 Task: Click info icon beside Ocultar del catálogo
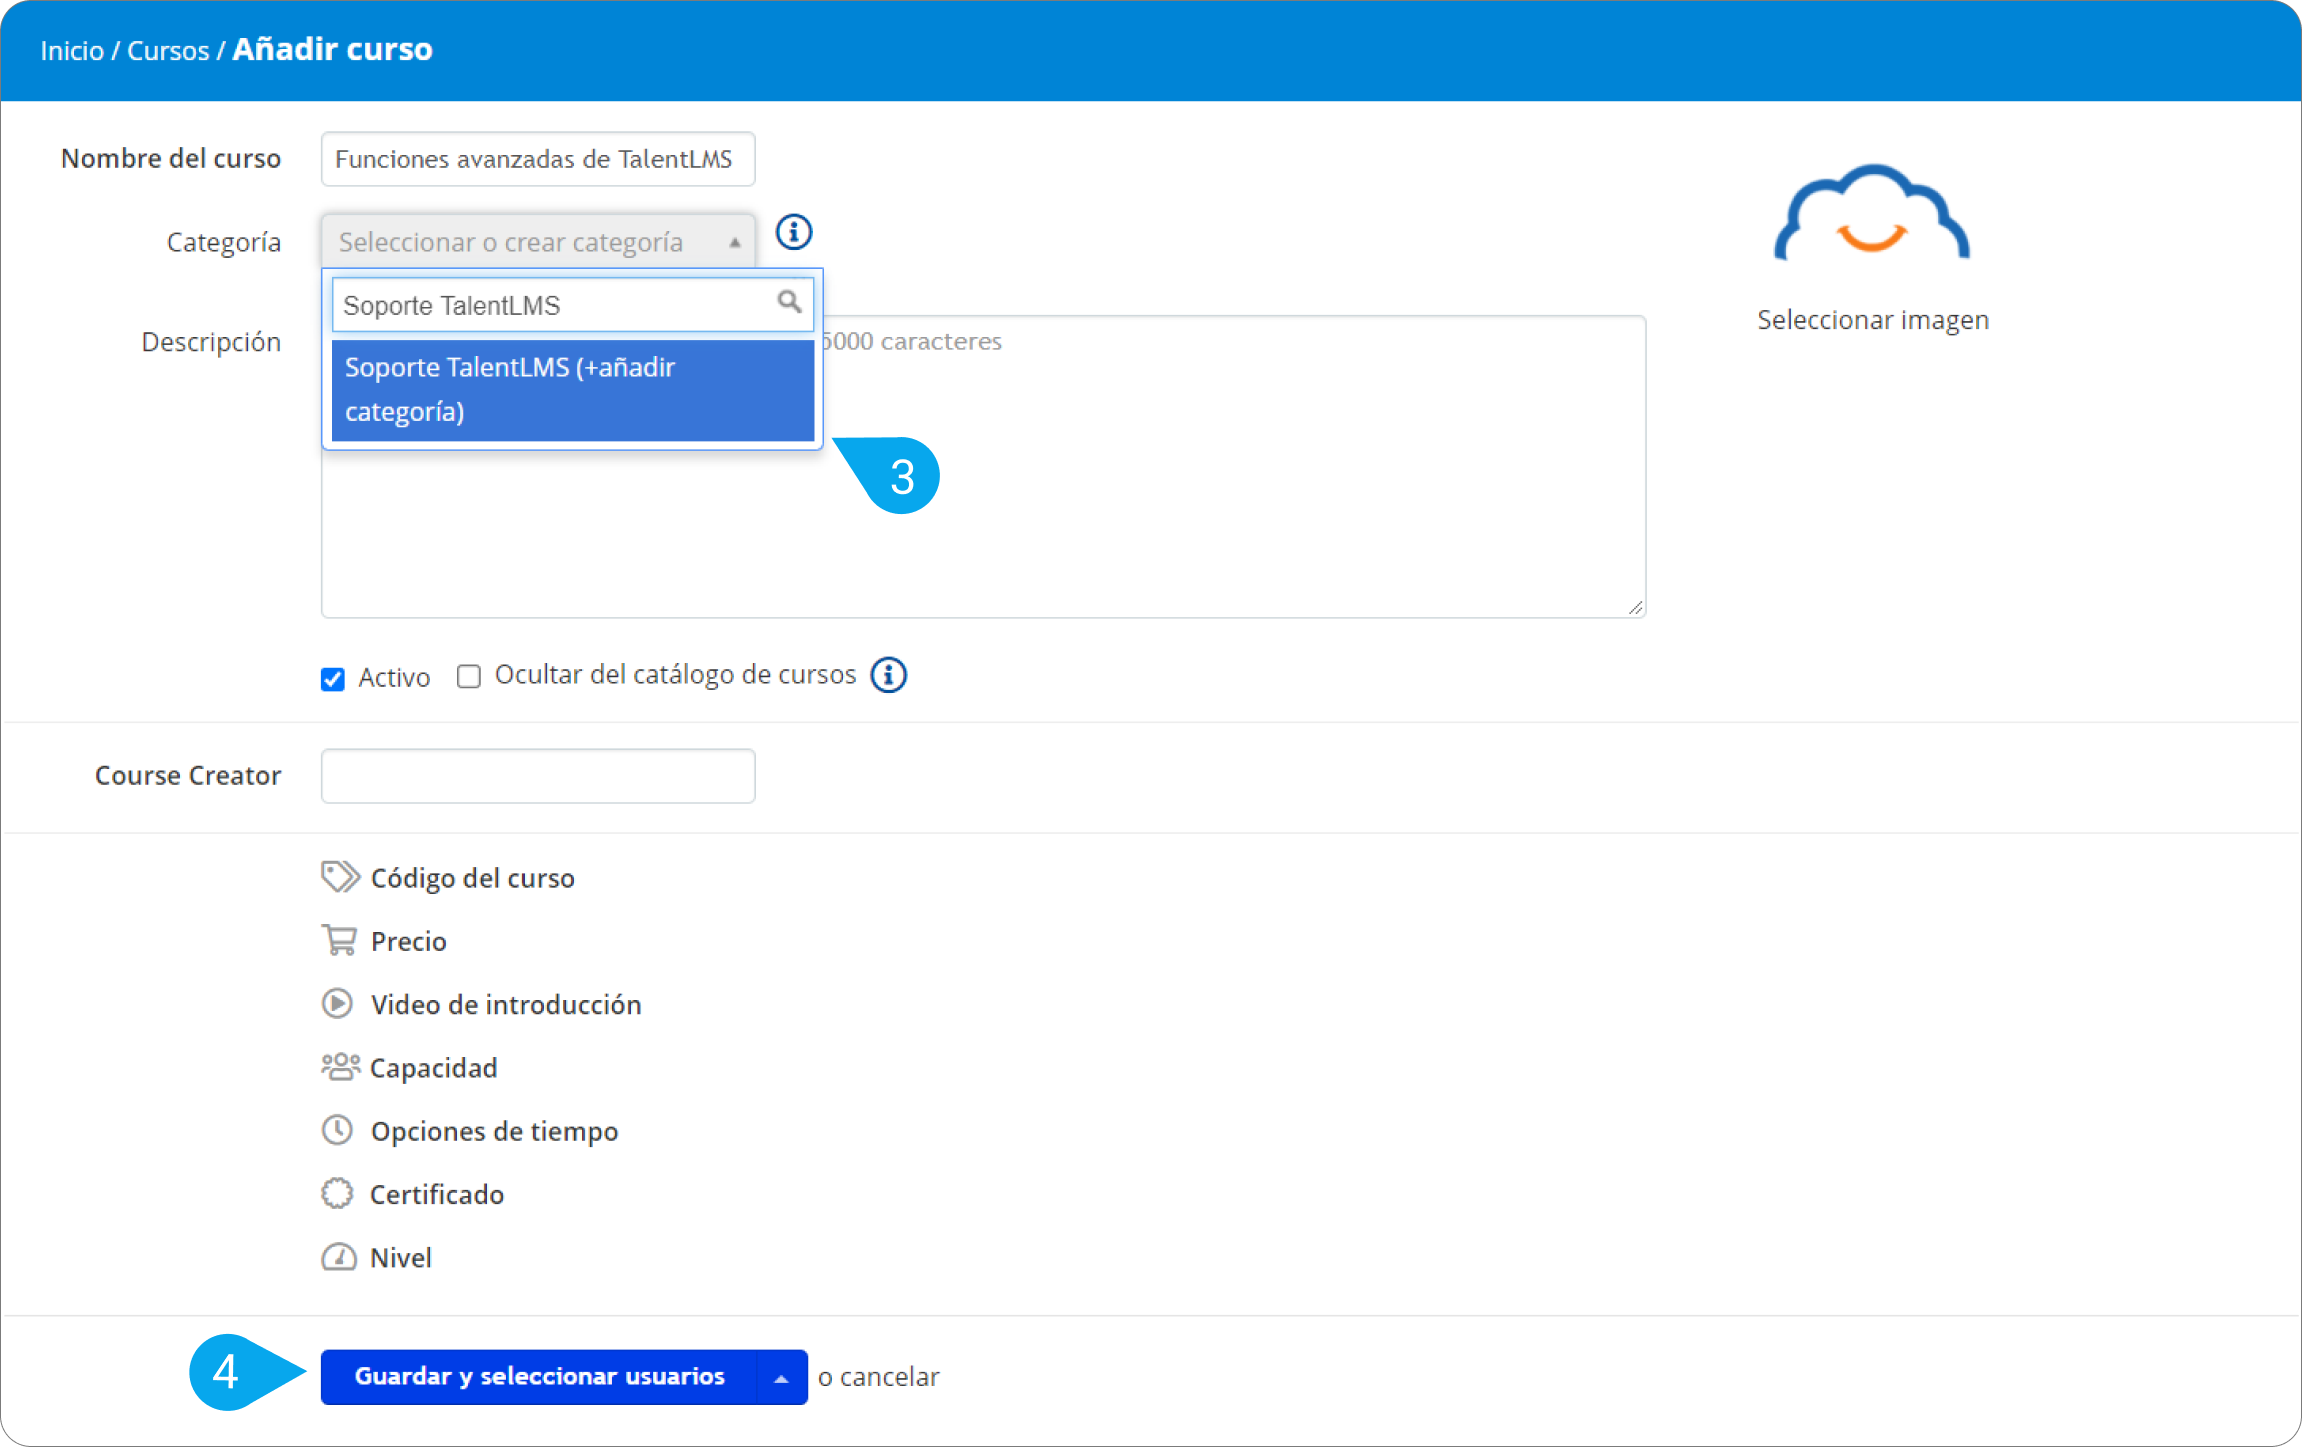click(x=888, y=675)
